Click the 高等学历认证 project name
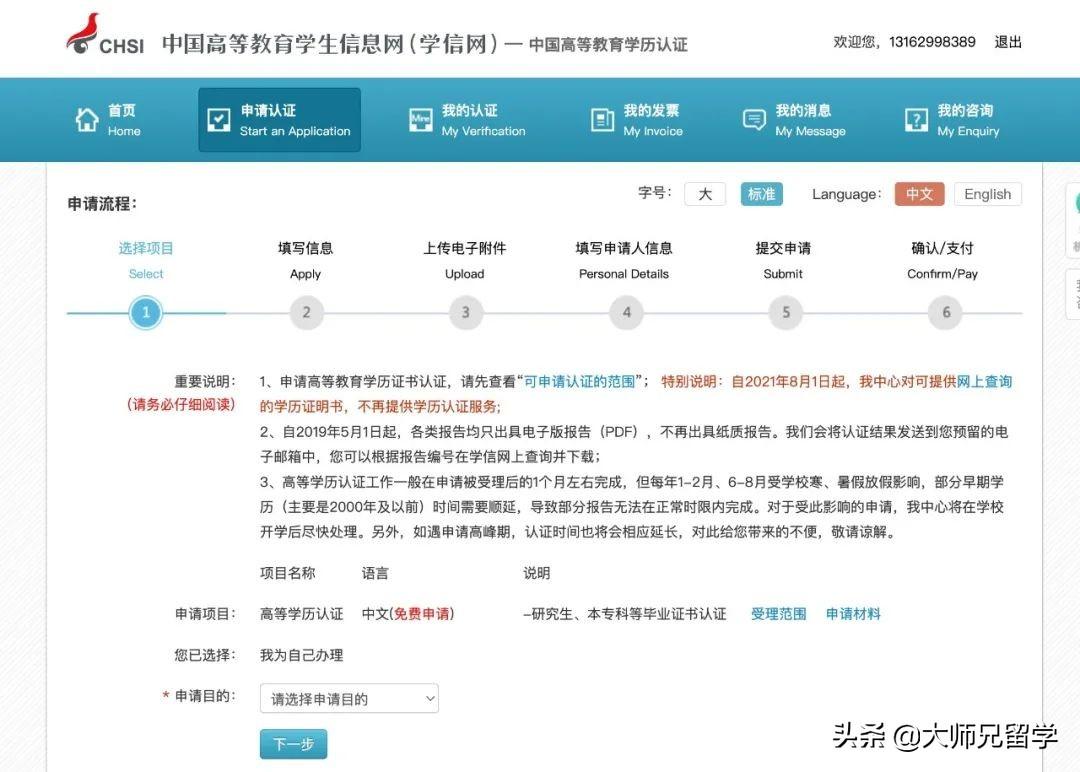The height and width of the screenshot is (772, 1080). coord(301,614)
